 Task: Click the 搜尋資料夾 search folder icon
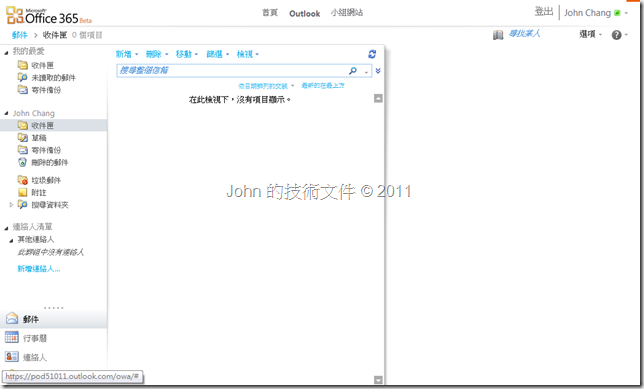pyautogui.click(x=23, y=205)
